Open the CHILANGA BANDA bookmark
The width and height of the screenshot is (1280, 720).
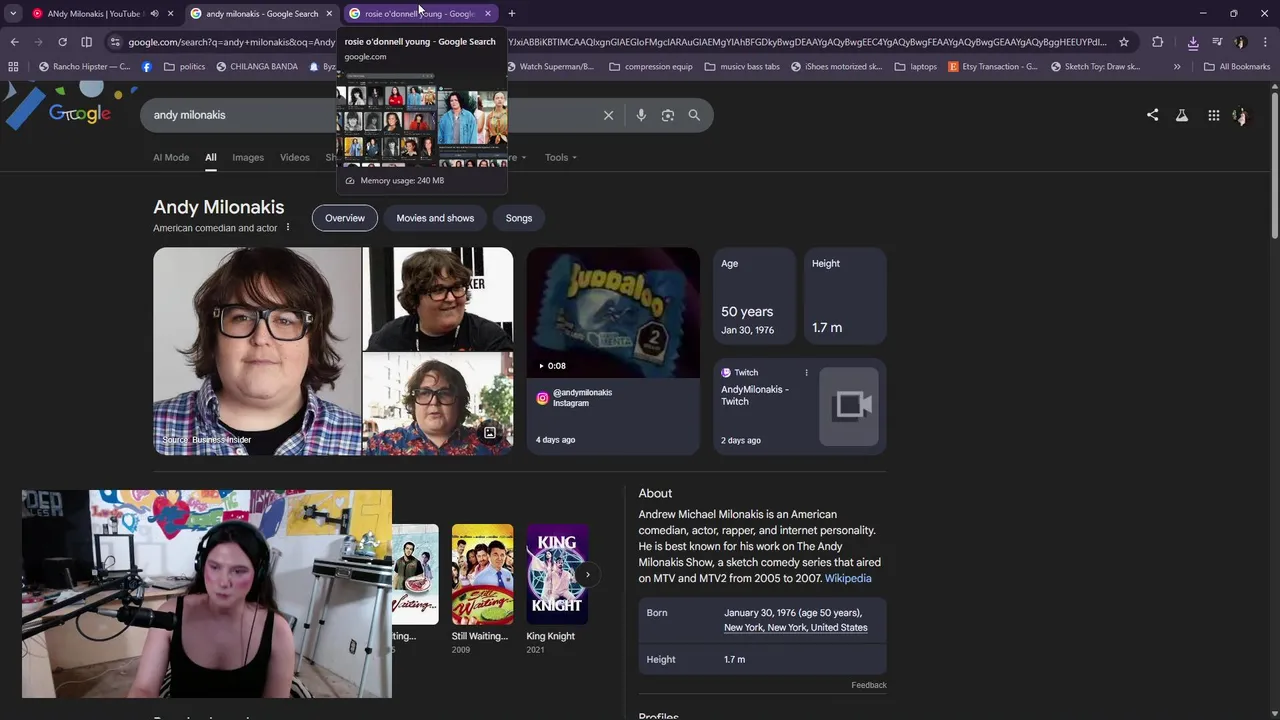click(x=257, y=67)
